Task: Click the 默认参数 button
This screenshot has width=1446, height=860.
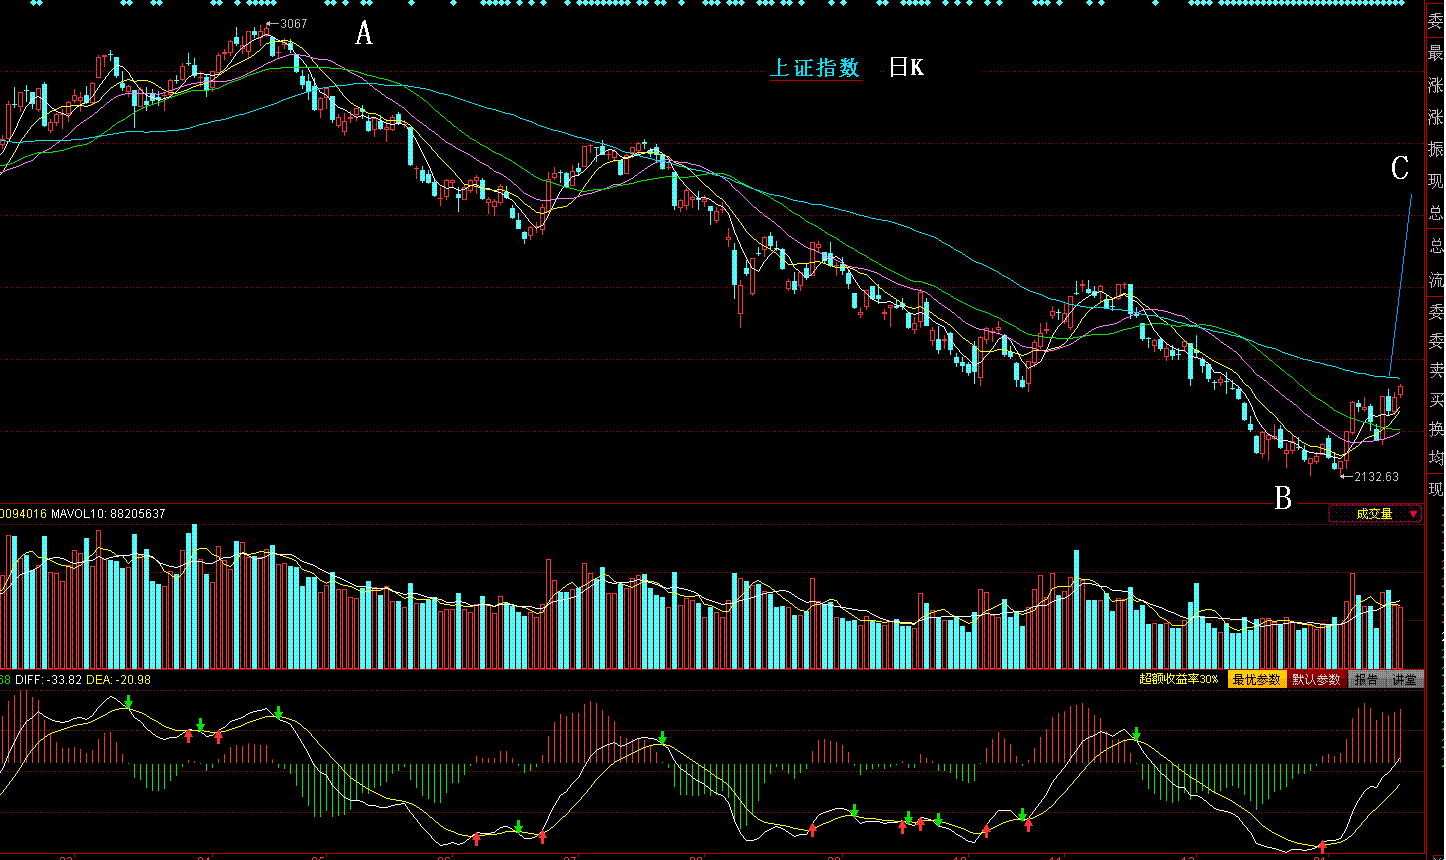Action: (x=1315, y=679)
